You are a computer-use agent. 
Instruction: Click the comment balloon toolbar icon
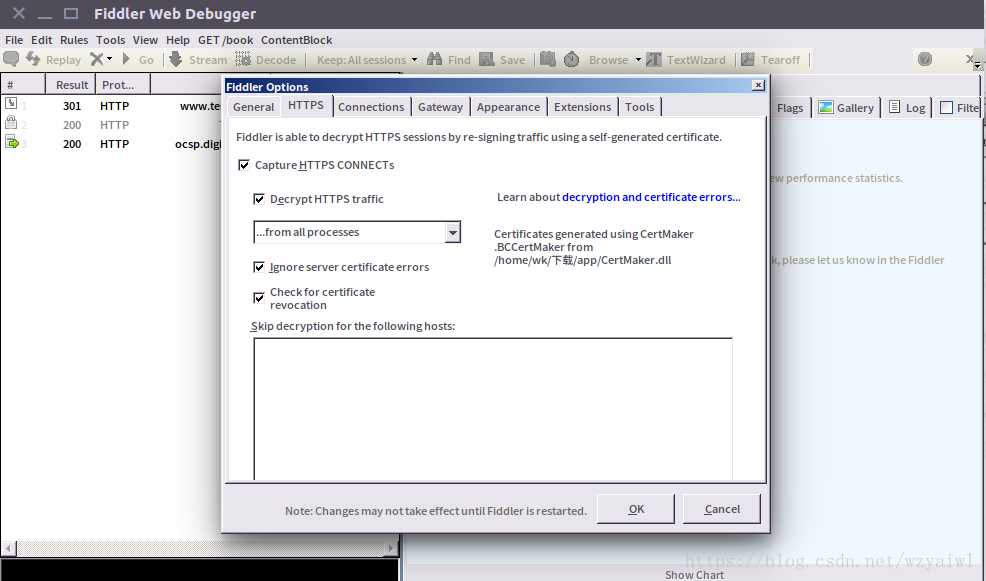coord(11,59)
